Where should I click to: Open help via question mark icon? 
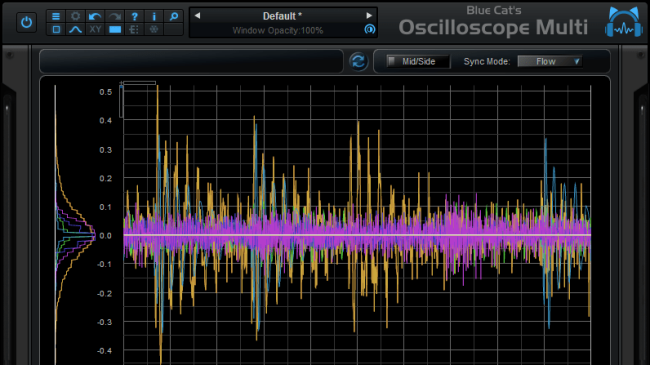tap(134, 16)
